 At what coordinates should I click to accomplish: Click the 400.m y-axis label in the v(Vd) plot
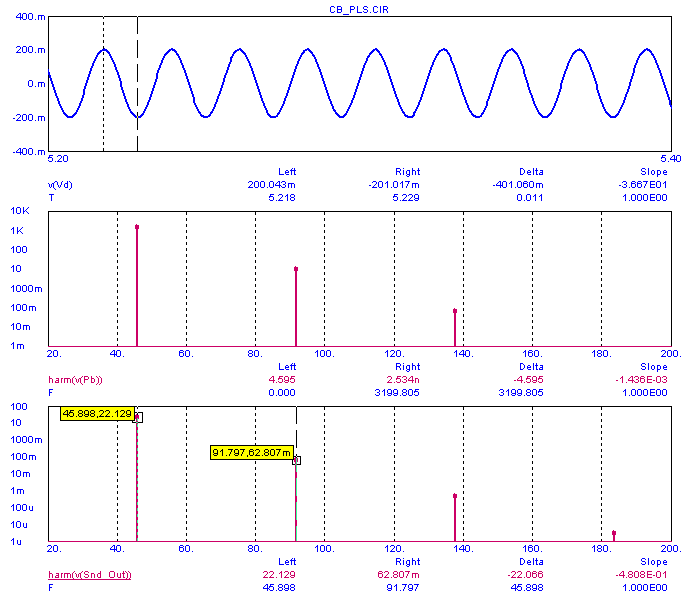30,17
